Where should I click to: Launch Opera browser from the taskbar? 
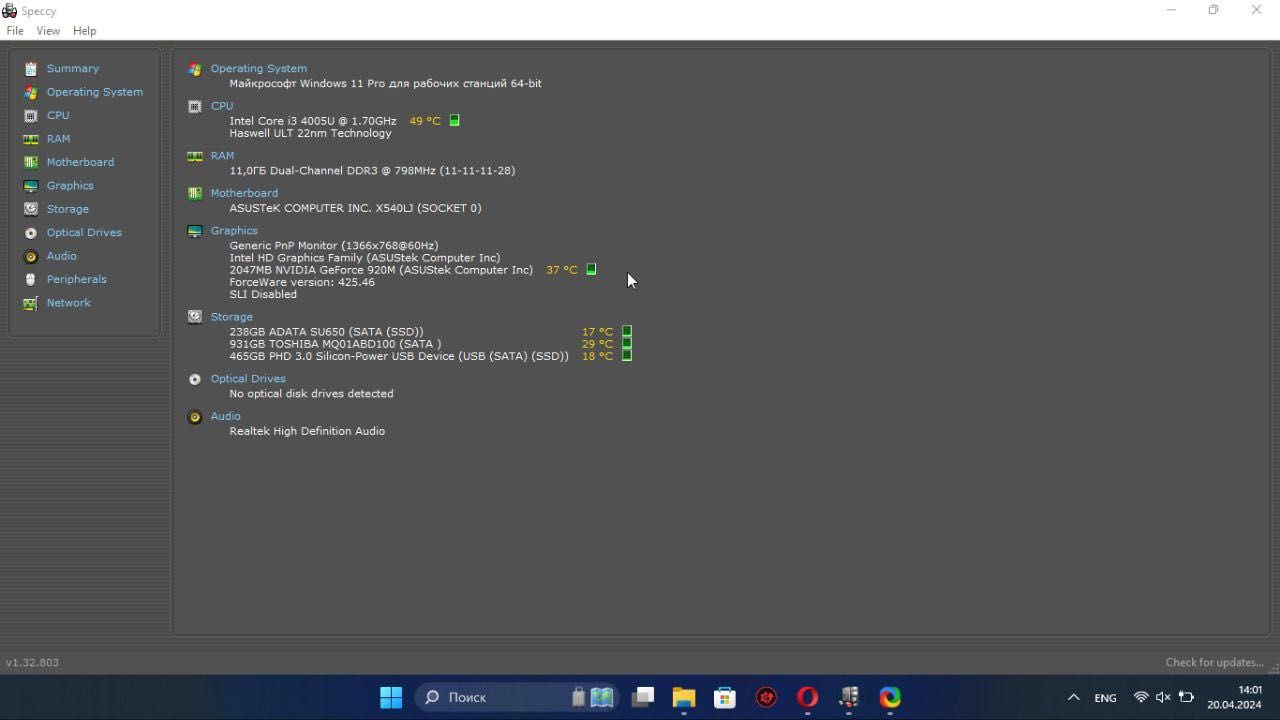[x=807, y=697]
